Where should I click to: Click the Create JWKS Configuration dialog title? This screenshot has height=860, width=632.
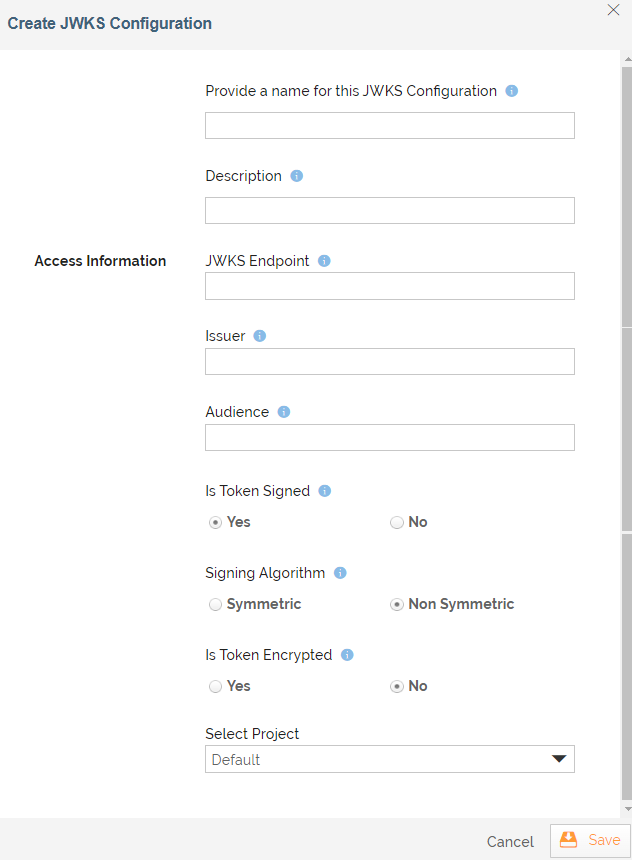(109, 22)
